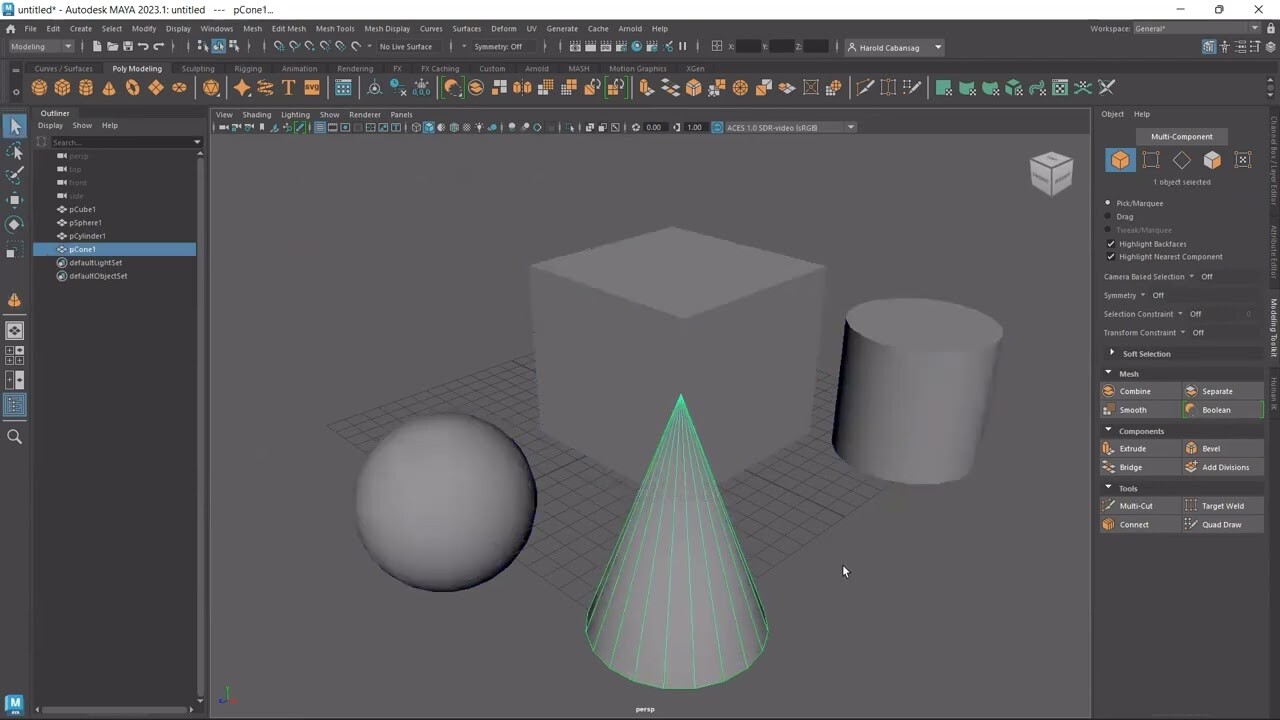Click the Poly Torus icon on the shelf
The image size is (1280, 720).
tap(132, 87)
